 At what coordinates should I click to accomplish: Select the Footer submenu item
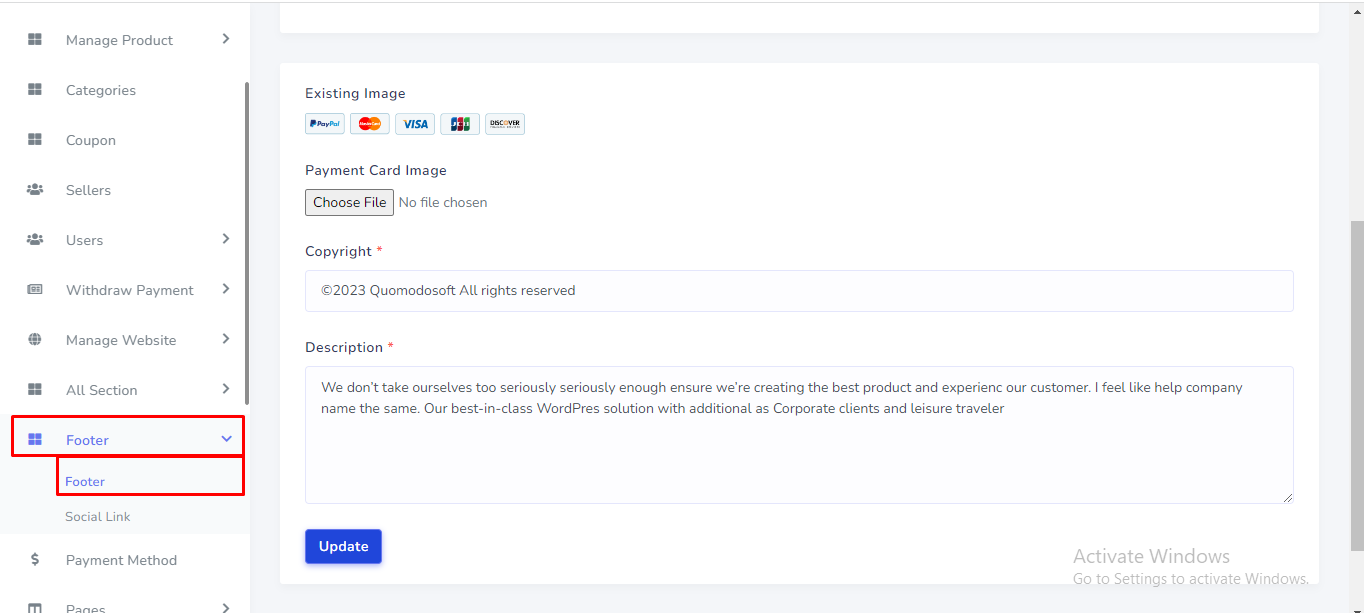(85, 482)
